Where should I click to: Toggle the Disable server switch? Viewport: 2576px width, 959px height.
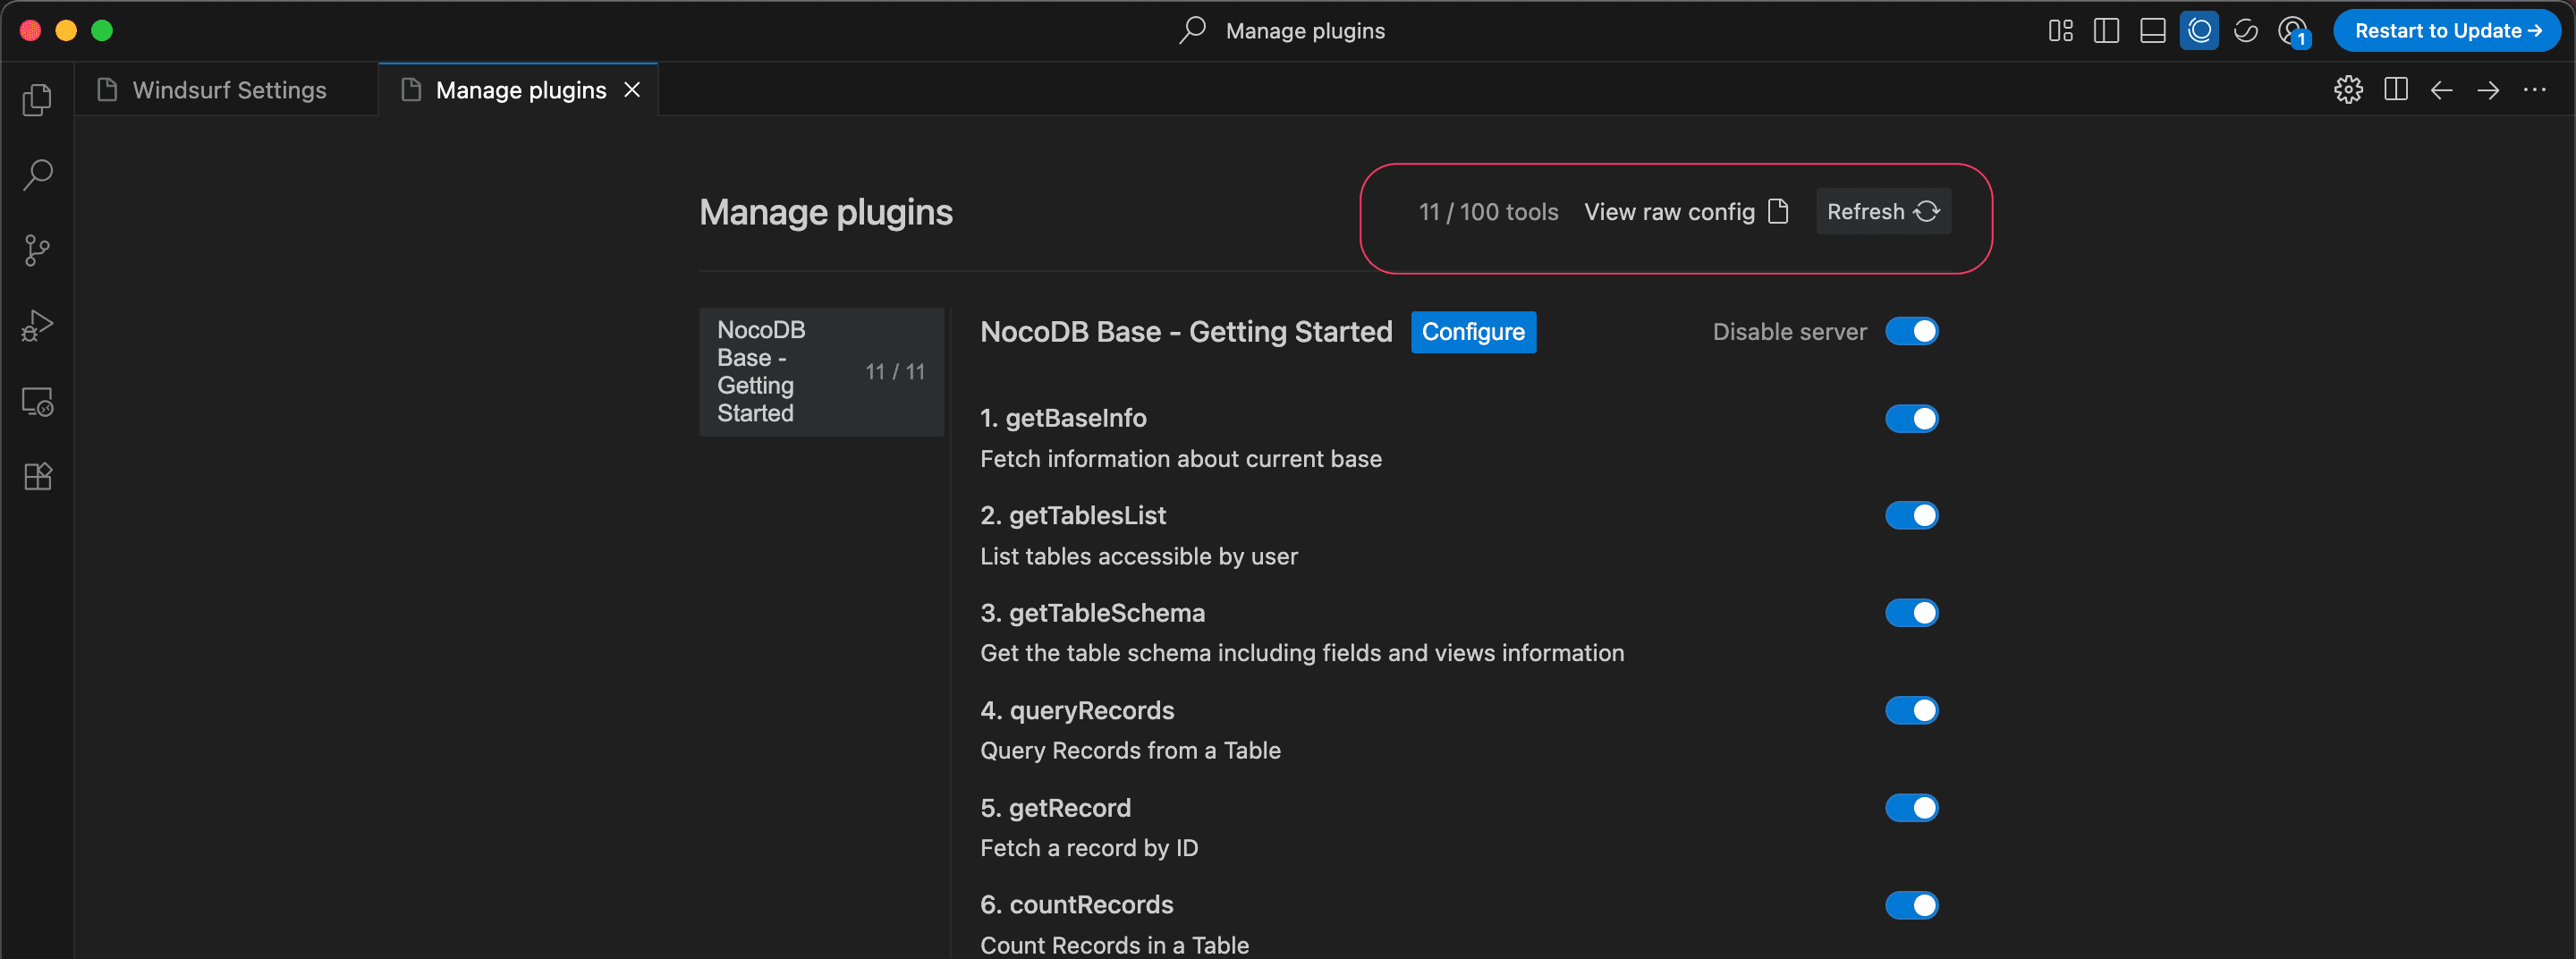coord(1911,332)
